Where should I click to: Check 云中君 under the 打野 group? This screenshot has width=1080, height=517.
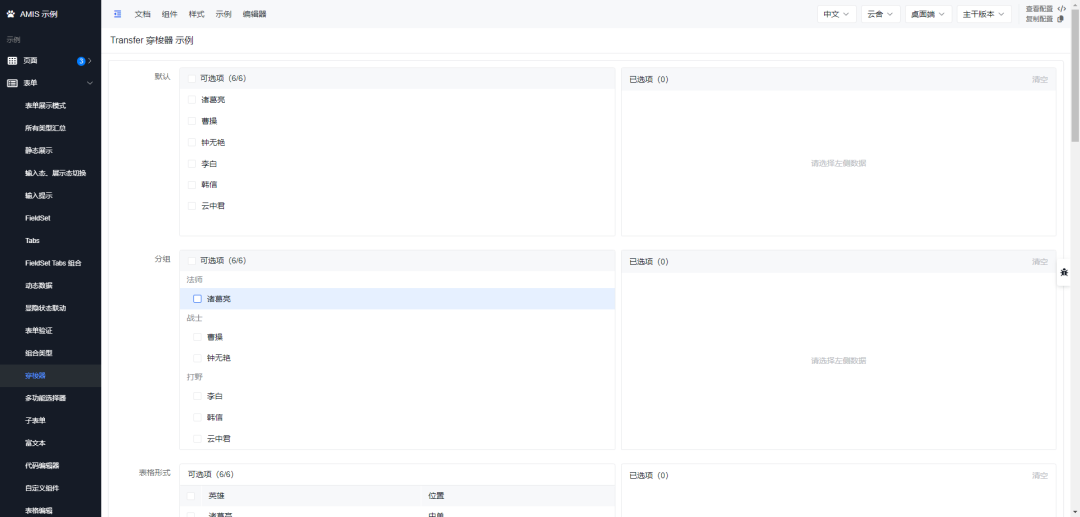point(198,439)
